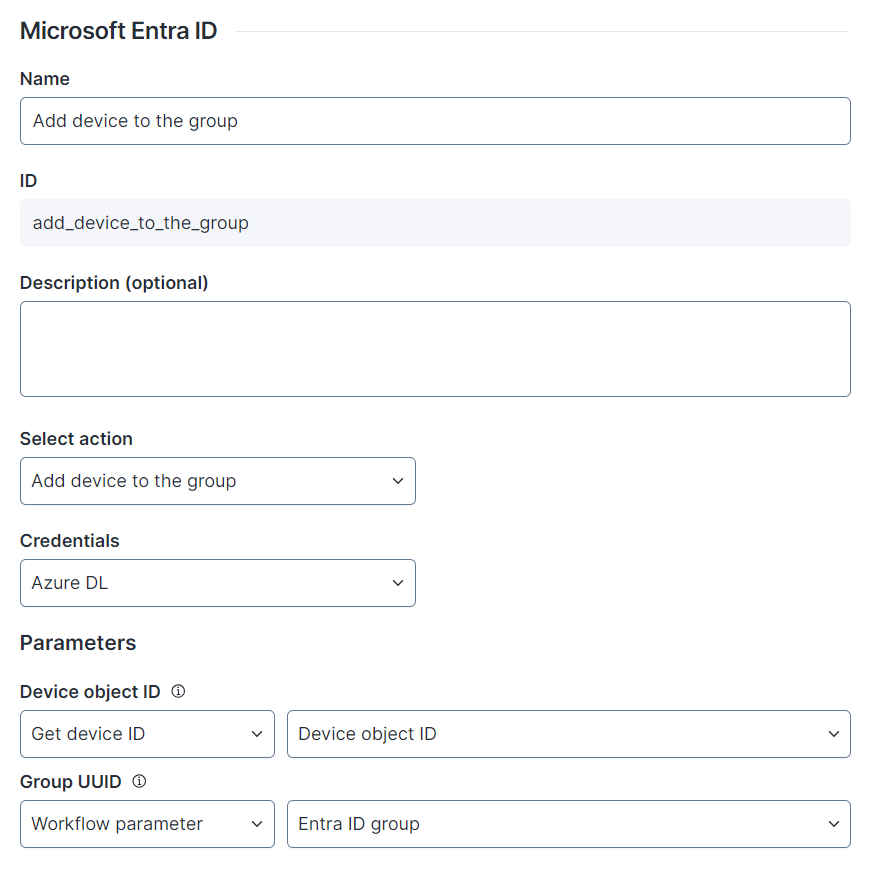This screenshot has width=873, height=878.
Task: Click the read-only add_device_to_the_group ID field
Action: pos(435,223)
